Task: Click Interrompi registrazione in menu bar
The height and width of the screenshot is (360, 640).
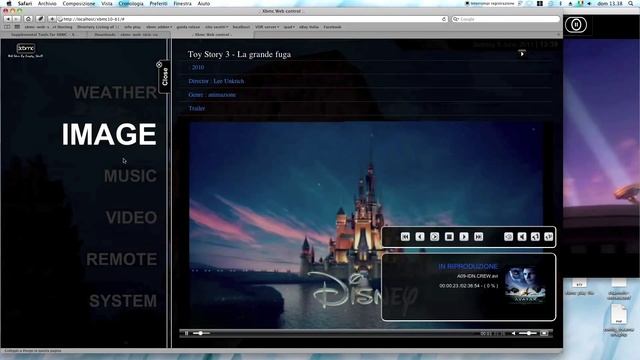Action: click(490, 3)
